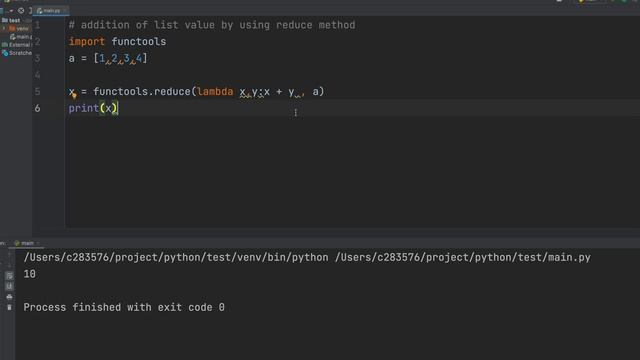
Task: Click 'Process finished with exit code 0' text
Action: coord(124,307)
